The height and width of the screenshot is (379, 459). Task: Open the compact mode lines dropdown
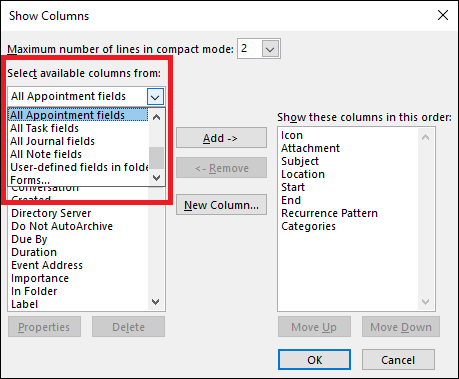(270, 49)
